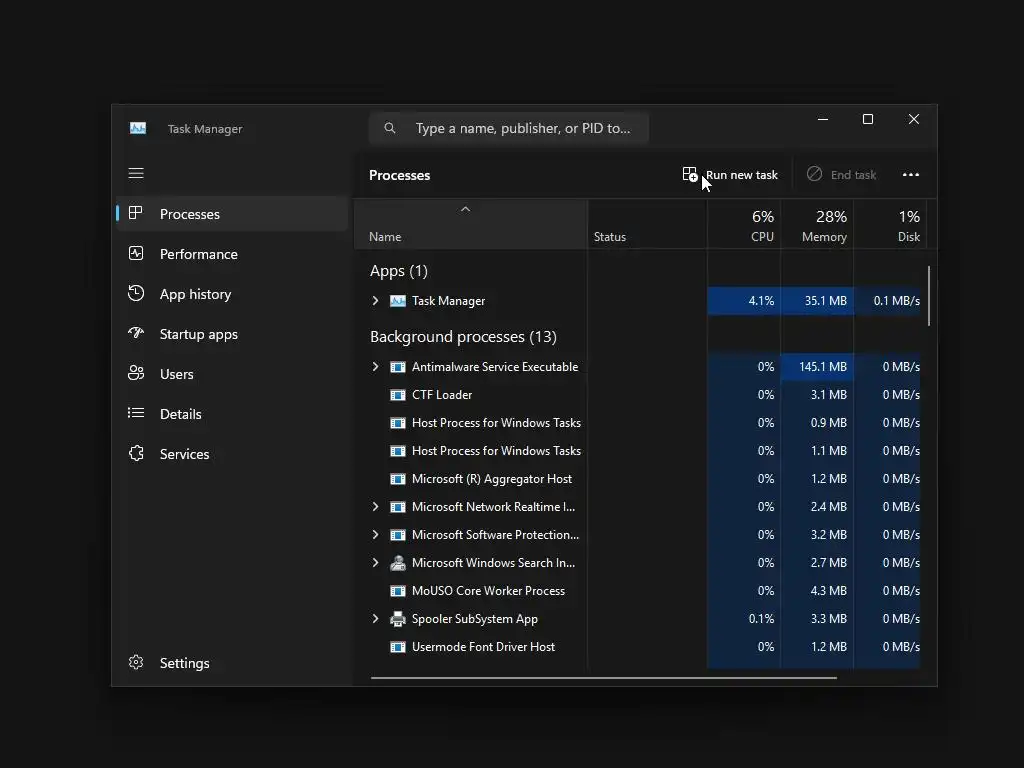
Task: Click the Run new task icon
Action: 690,174
